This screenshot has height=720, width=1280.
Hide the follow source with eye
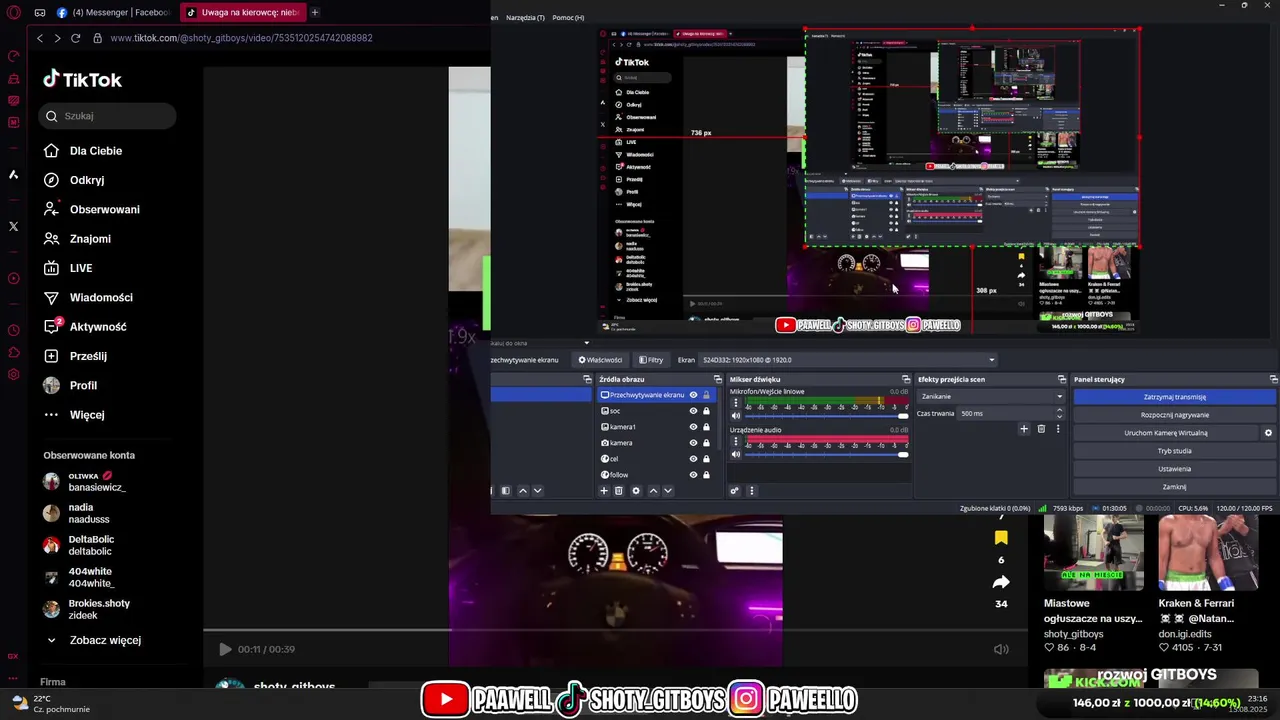point(693,475)
